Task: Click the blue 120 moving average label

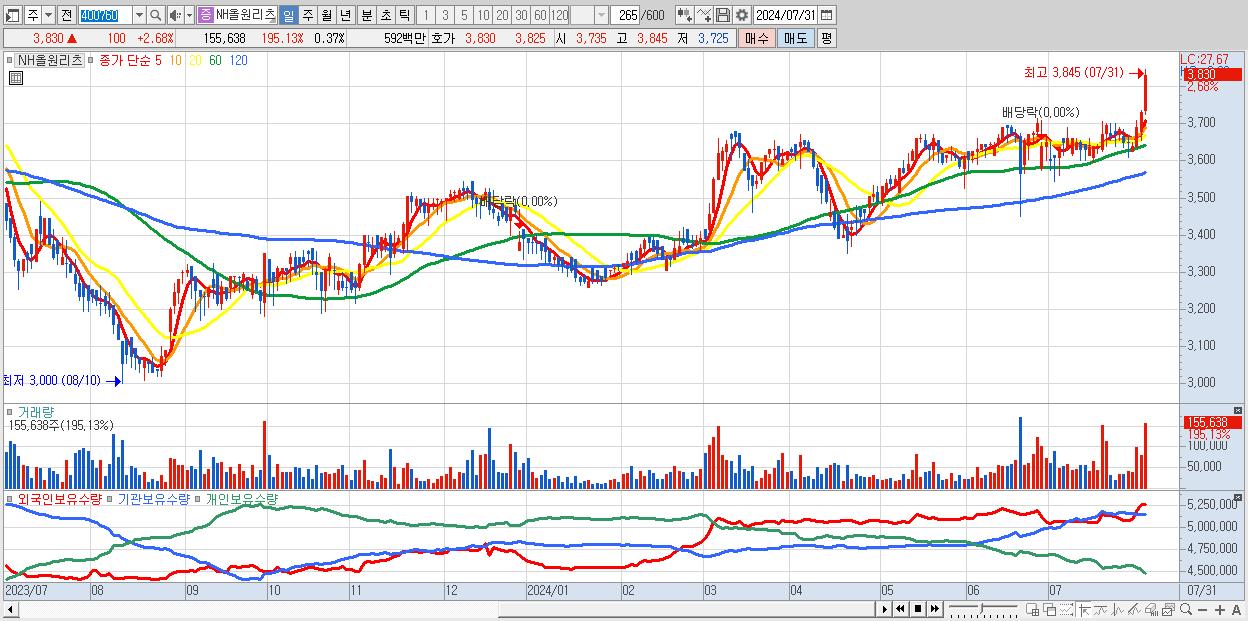Action: [239, 60]
